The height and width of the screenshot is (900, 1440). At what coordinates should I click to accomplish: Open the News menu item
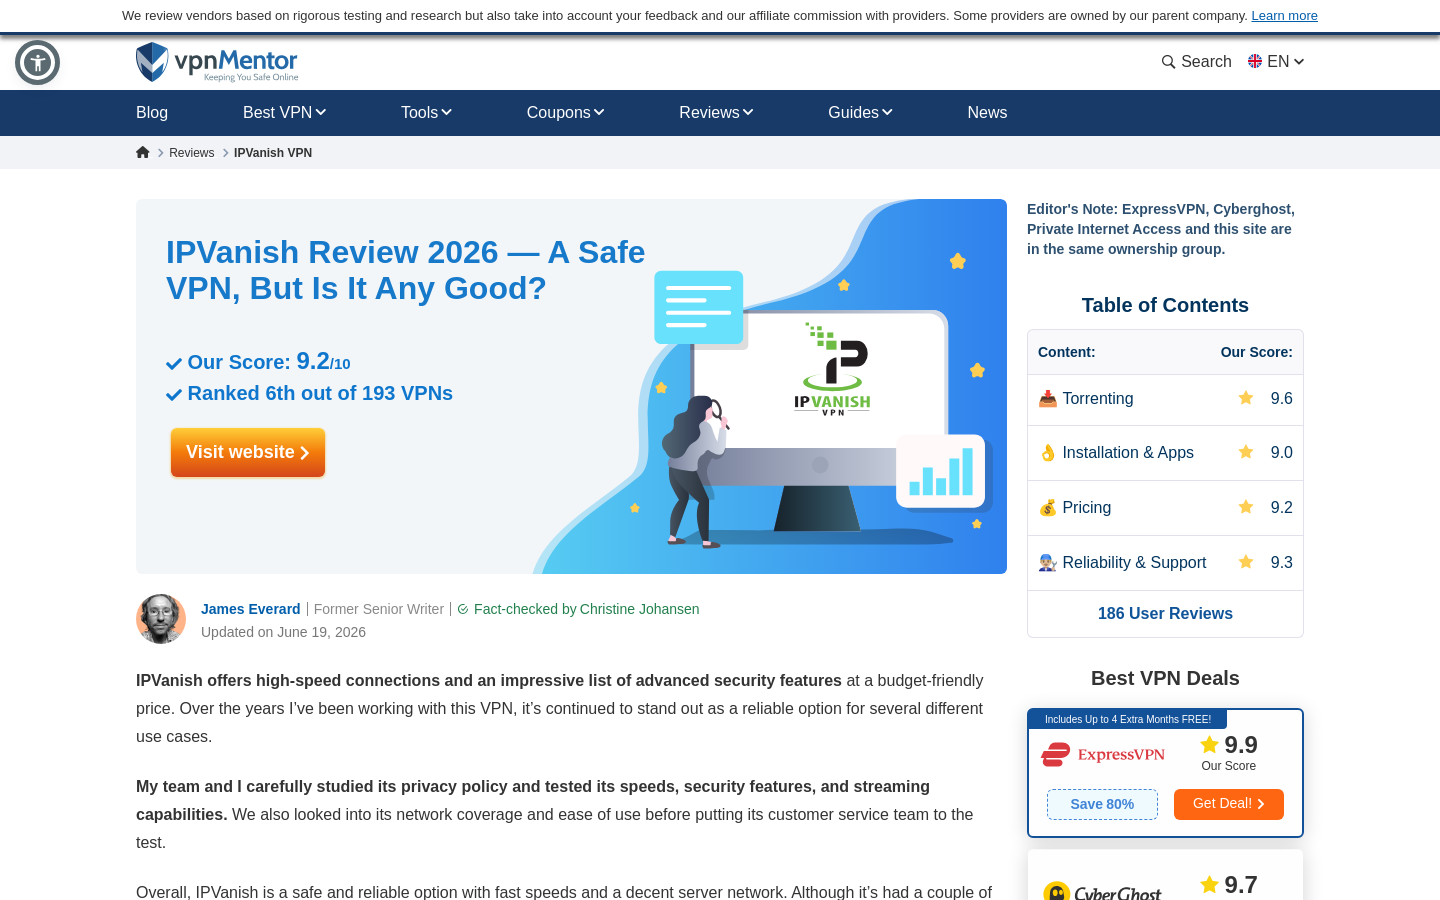point(987,113)
